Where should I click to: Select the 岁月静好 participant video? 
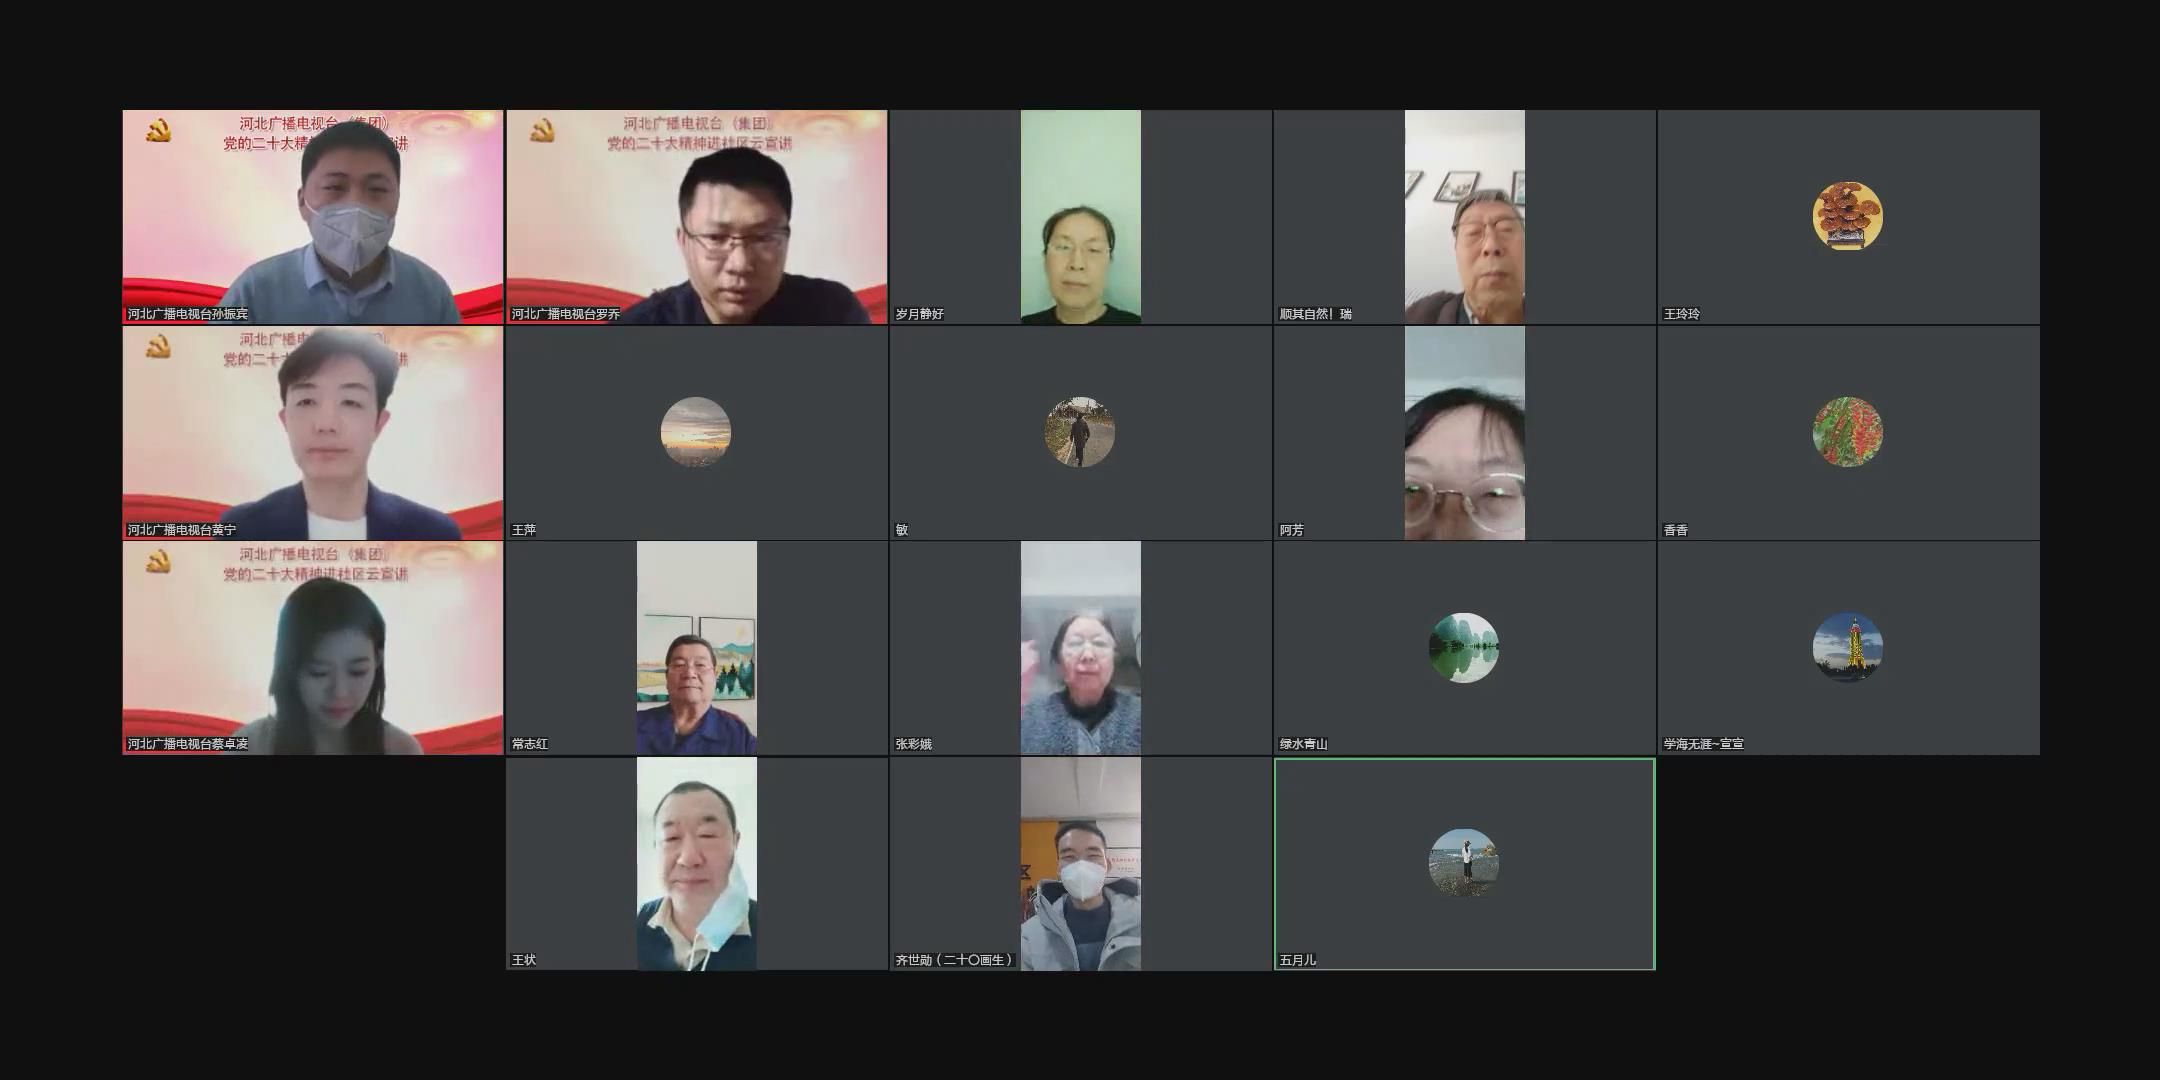[1080, 217]
